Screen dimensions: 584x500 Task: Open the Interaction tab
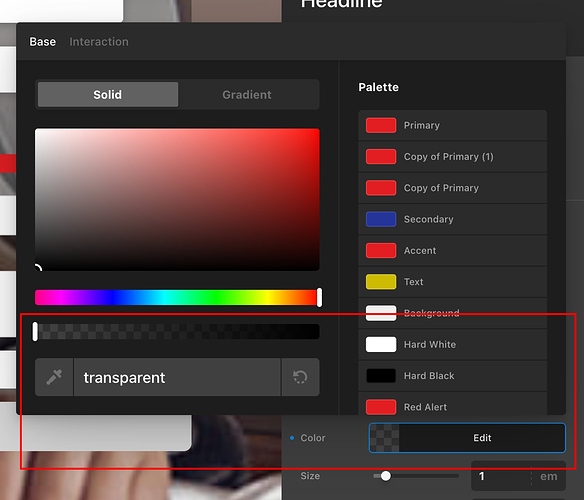99,42
